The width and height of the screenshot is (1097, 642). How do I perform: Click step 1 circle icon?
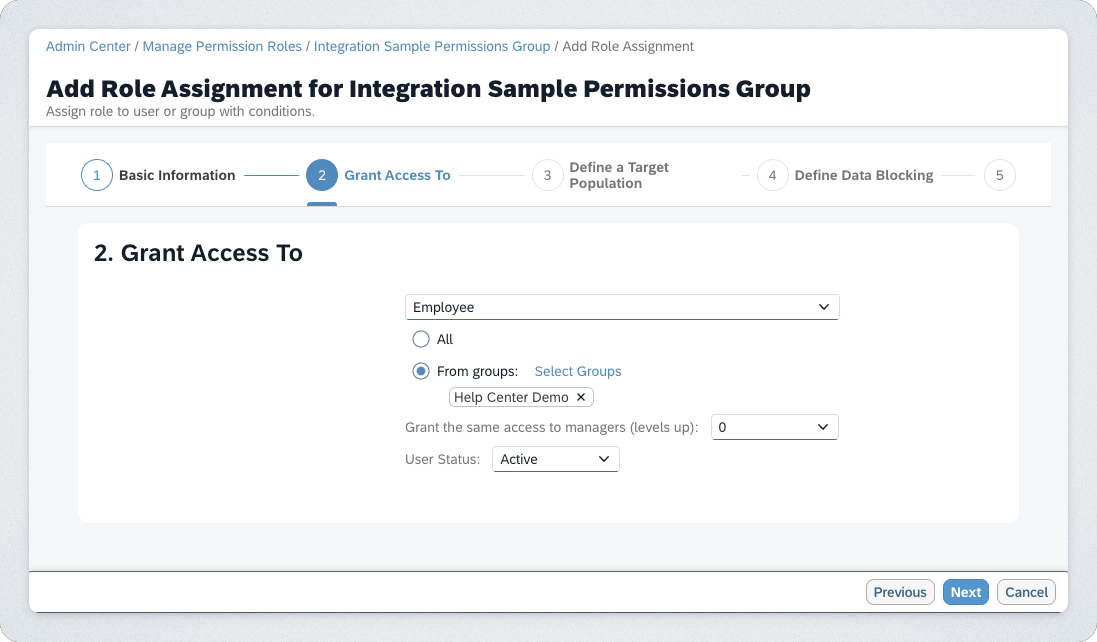tap(97, 176)
